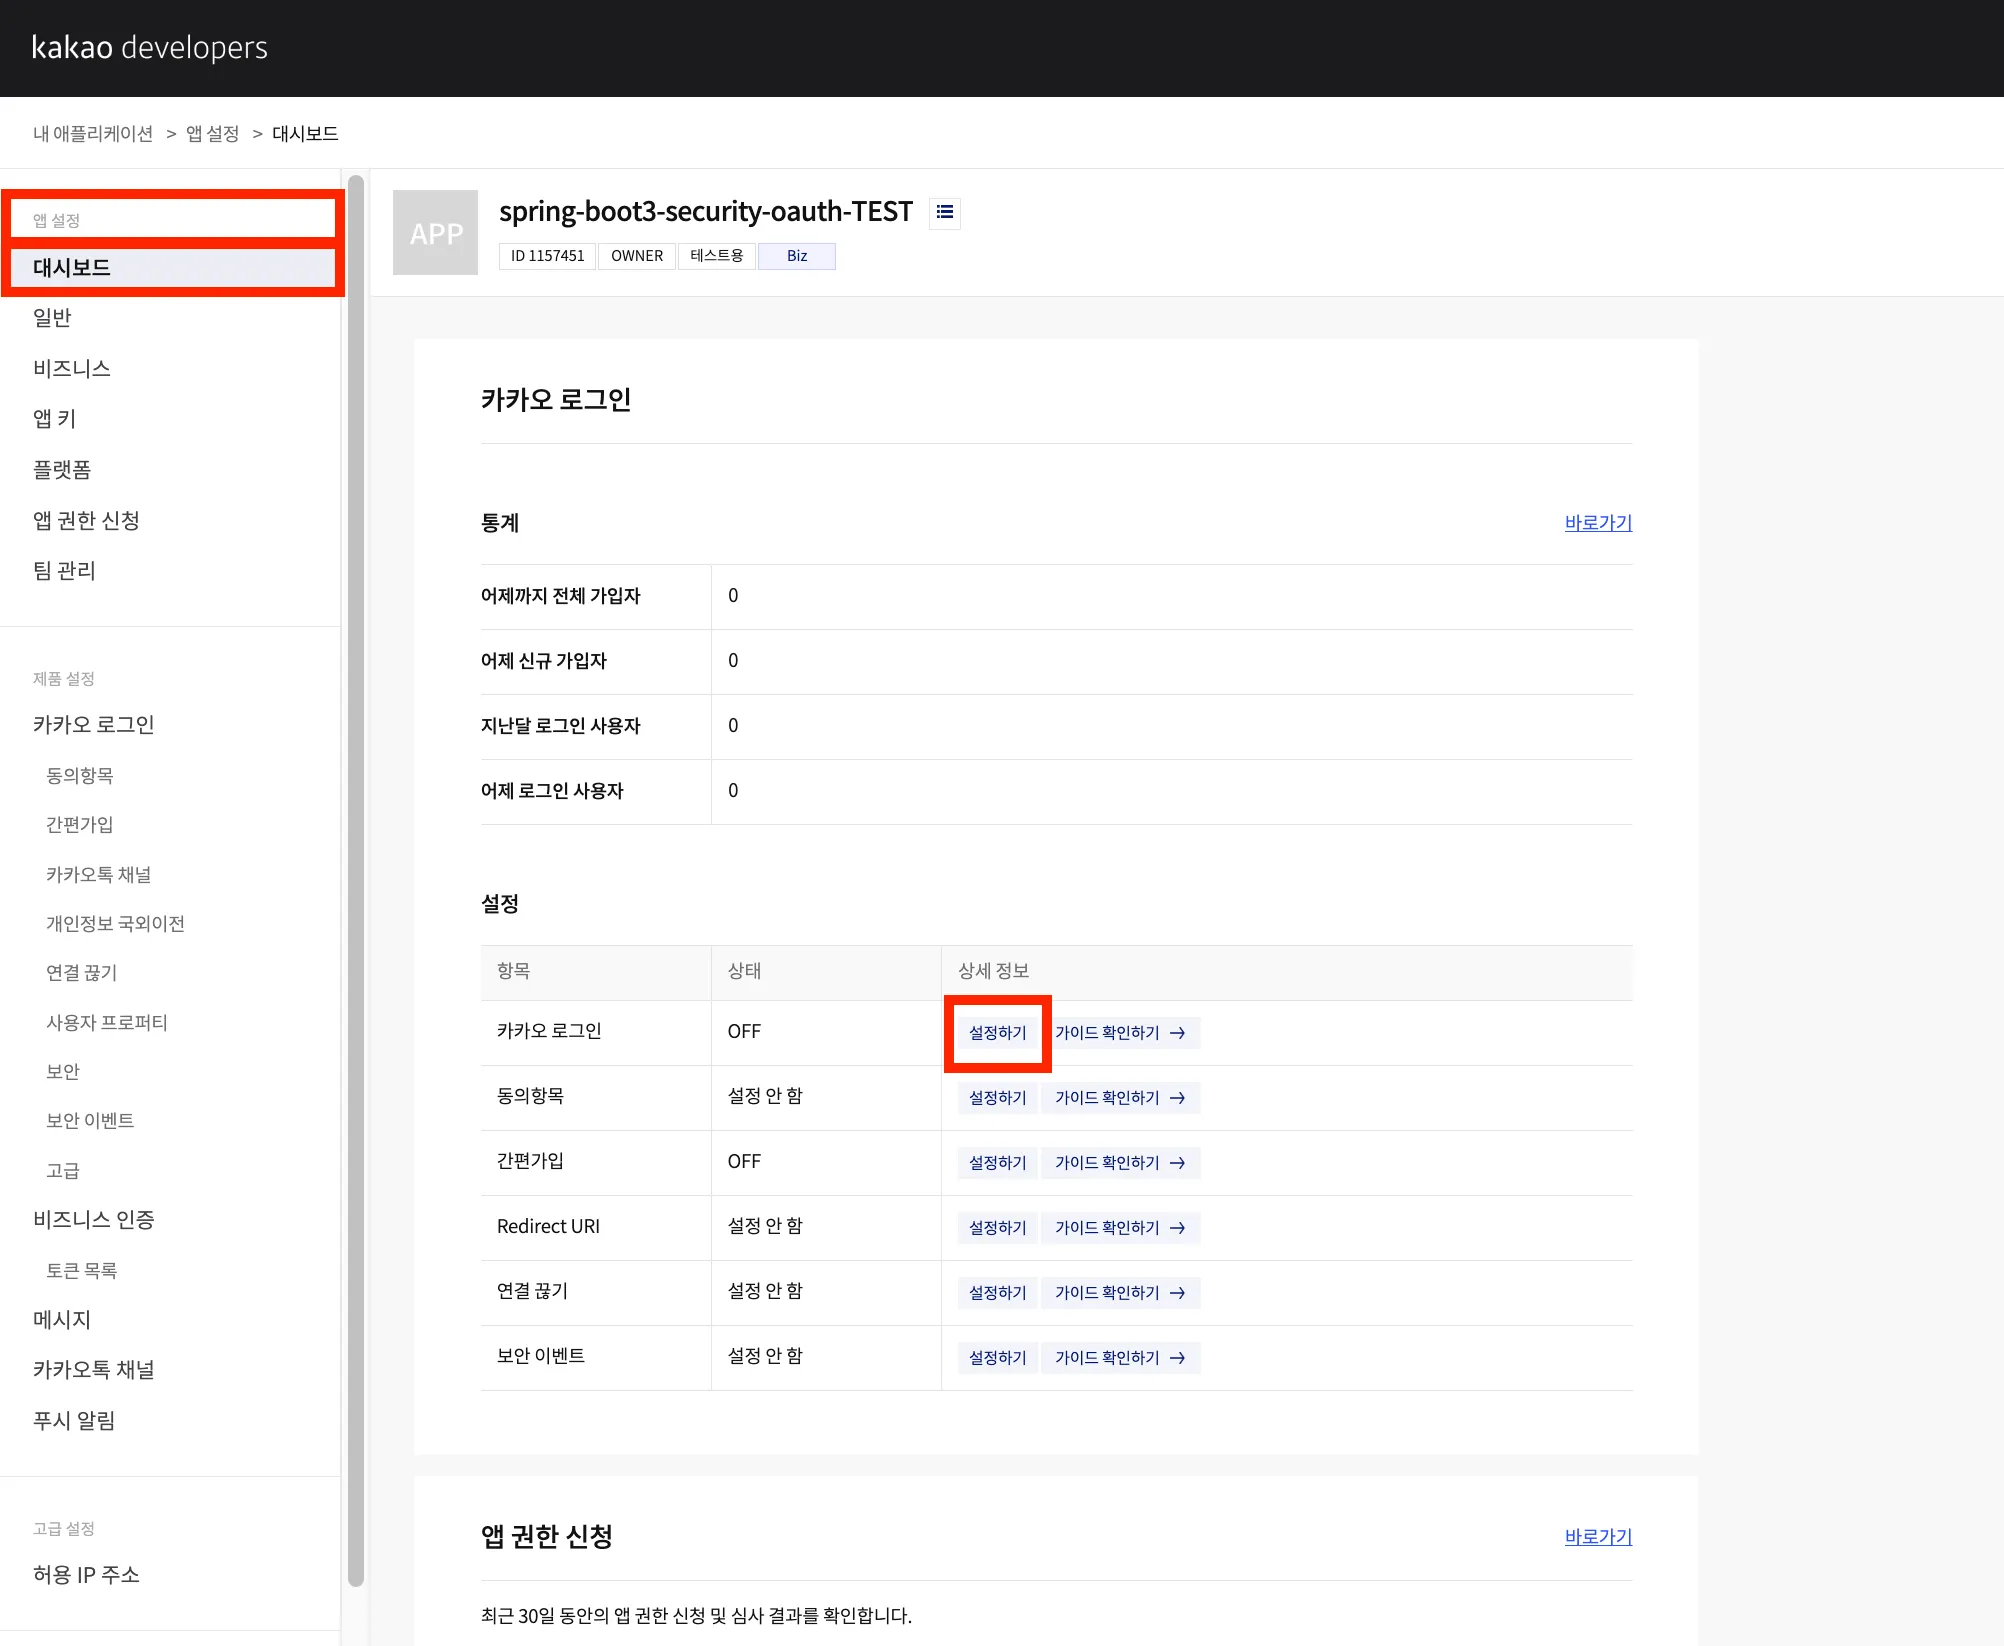This screenshot has height=1646, width=2004.
Task: Open 비즈니스 인증 sidebar section
Action: pyautogui.click(x=94, y=1220)
